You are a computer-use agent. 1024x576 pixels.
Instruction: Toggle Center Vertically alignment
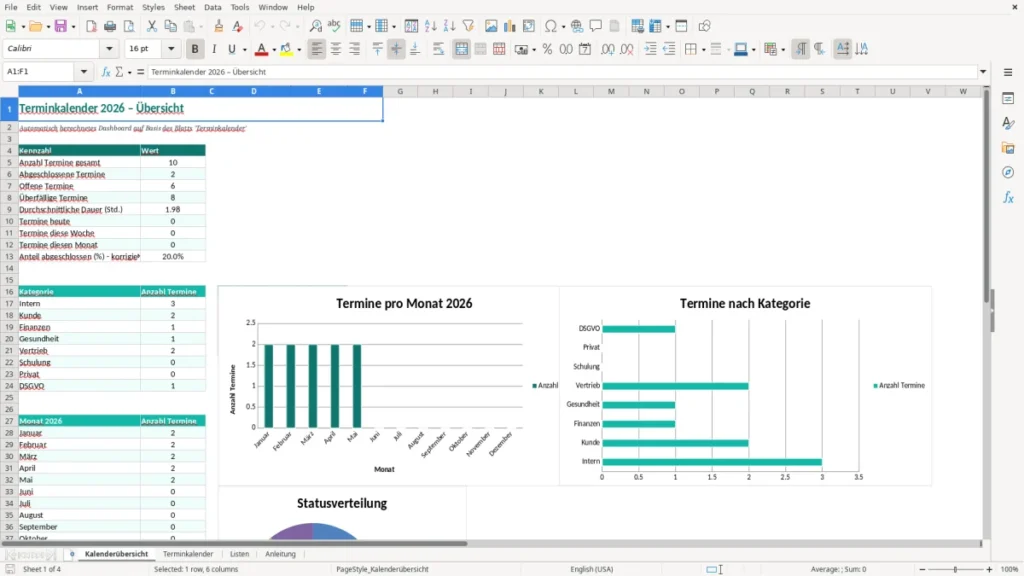396,49
